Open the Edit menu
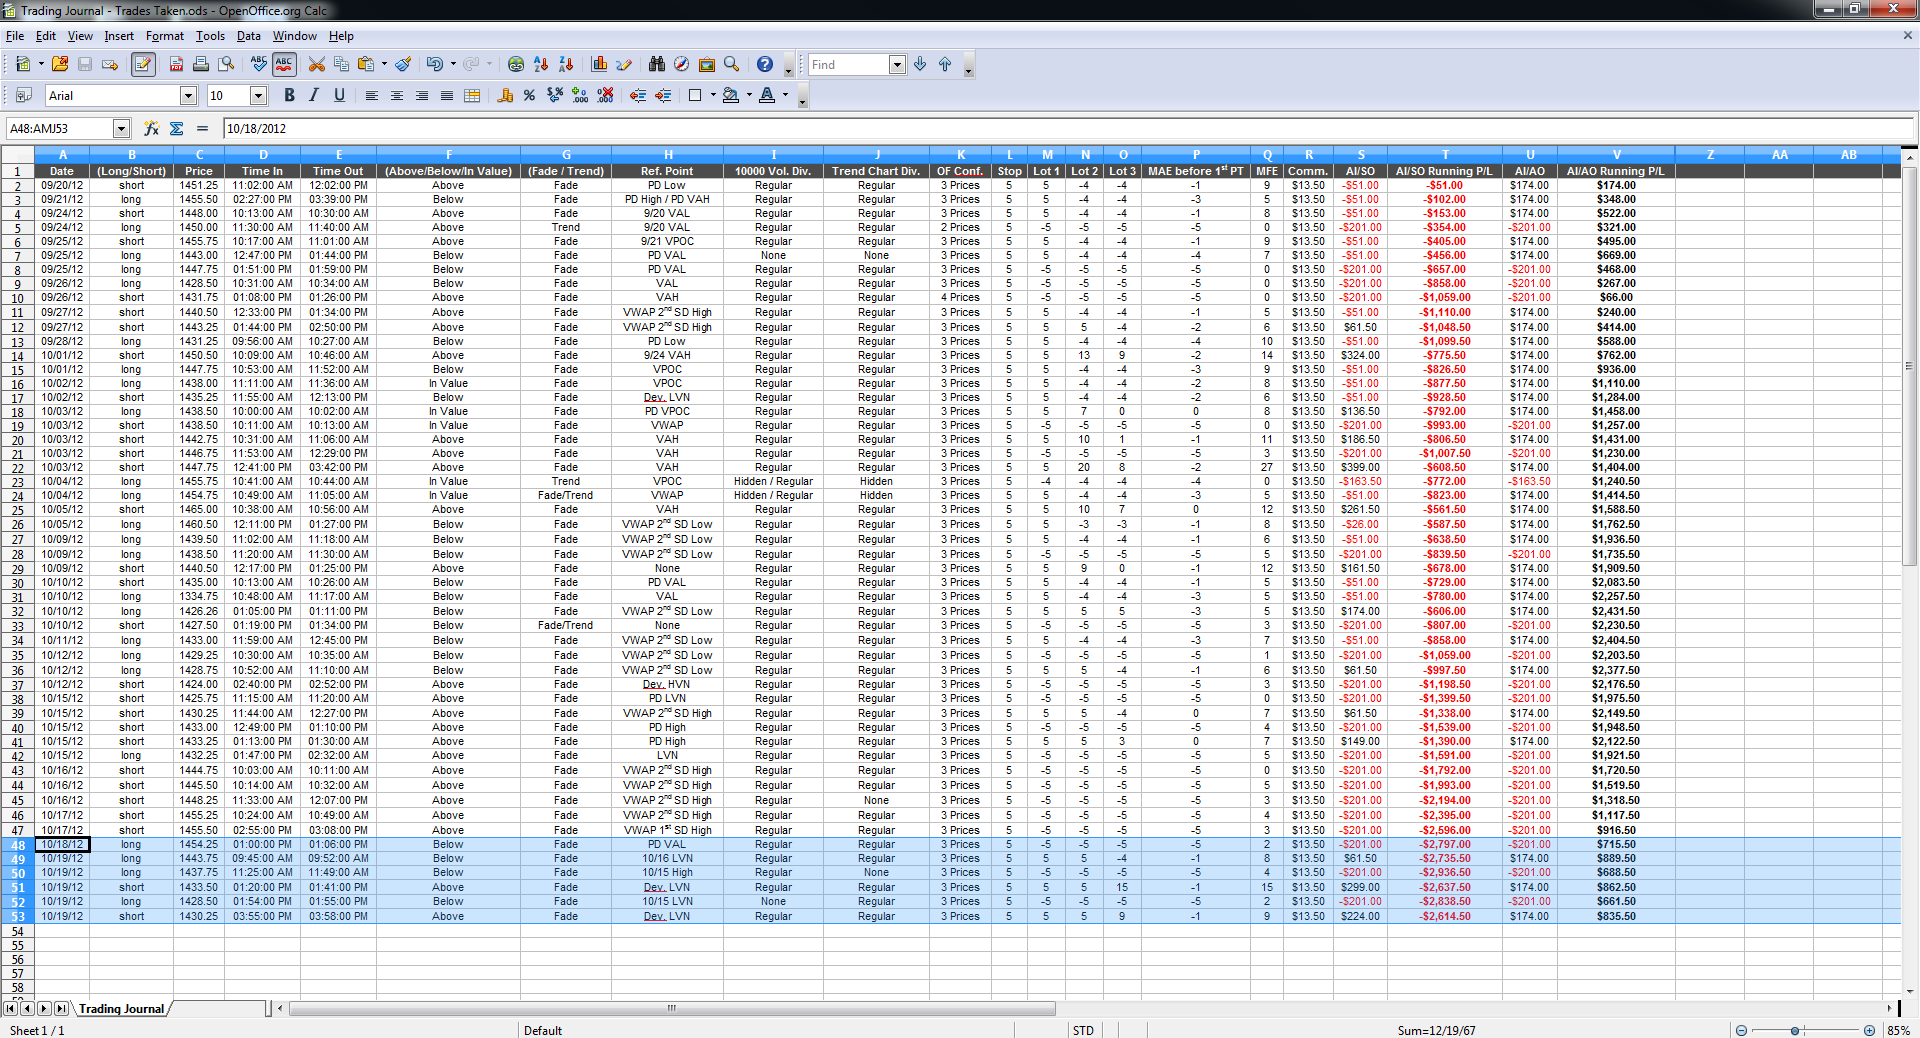 click(46, 36)
